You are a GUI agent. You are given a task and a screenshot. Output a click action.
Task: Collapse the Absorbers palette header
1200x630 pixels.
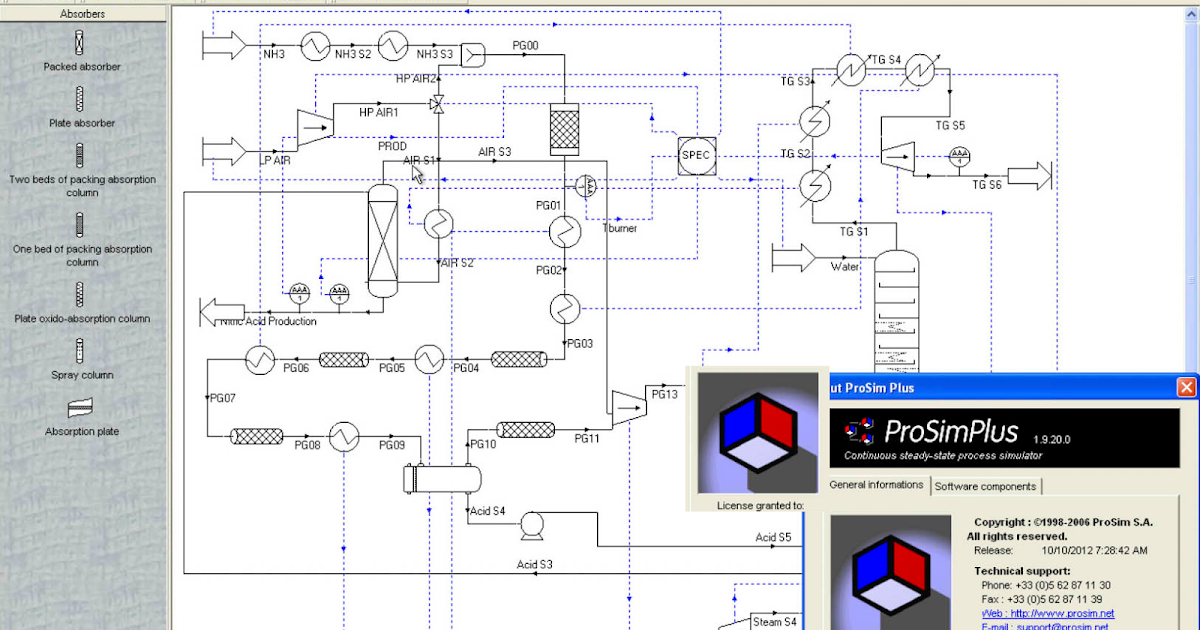[82, 13]
